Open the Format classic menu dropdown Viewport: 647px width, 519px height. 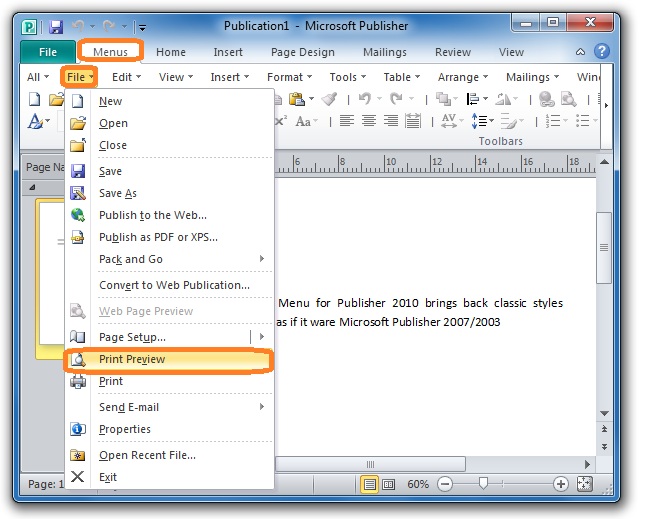click(x=289, y=77)
